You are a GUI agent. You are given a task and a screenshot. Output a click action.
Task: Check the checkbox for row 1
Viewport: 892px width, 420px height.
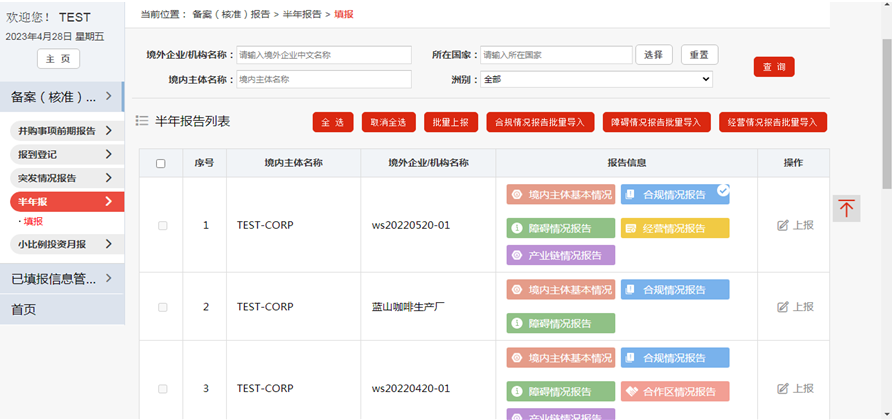(163, 226)
